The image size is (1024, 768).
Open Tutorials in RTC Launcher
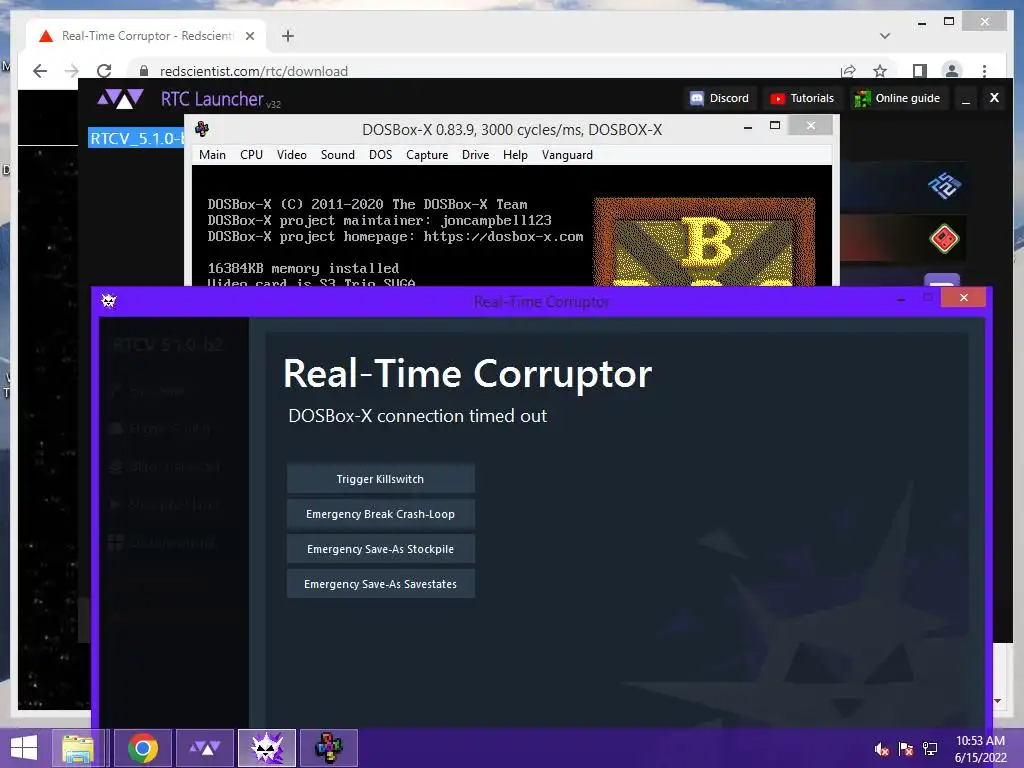point(802,98)
